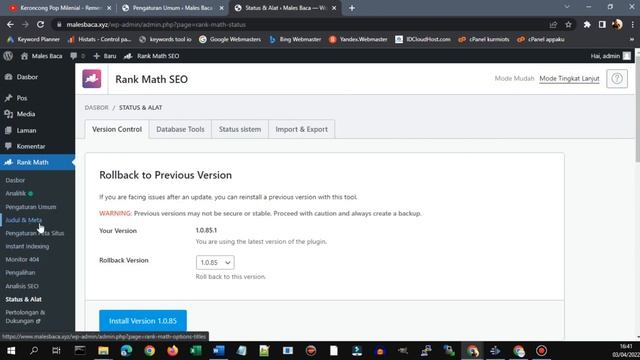Open Pertolongan & Dukungan submenu link
This screenshot has width=640, height=360.
tap(25, 316)
